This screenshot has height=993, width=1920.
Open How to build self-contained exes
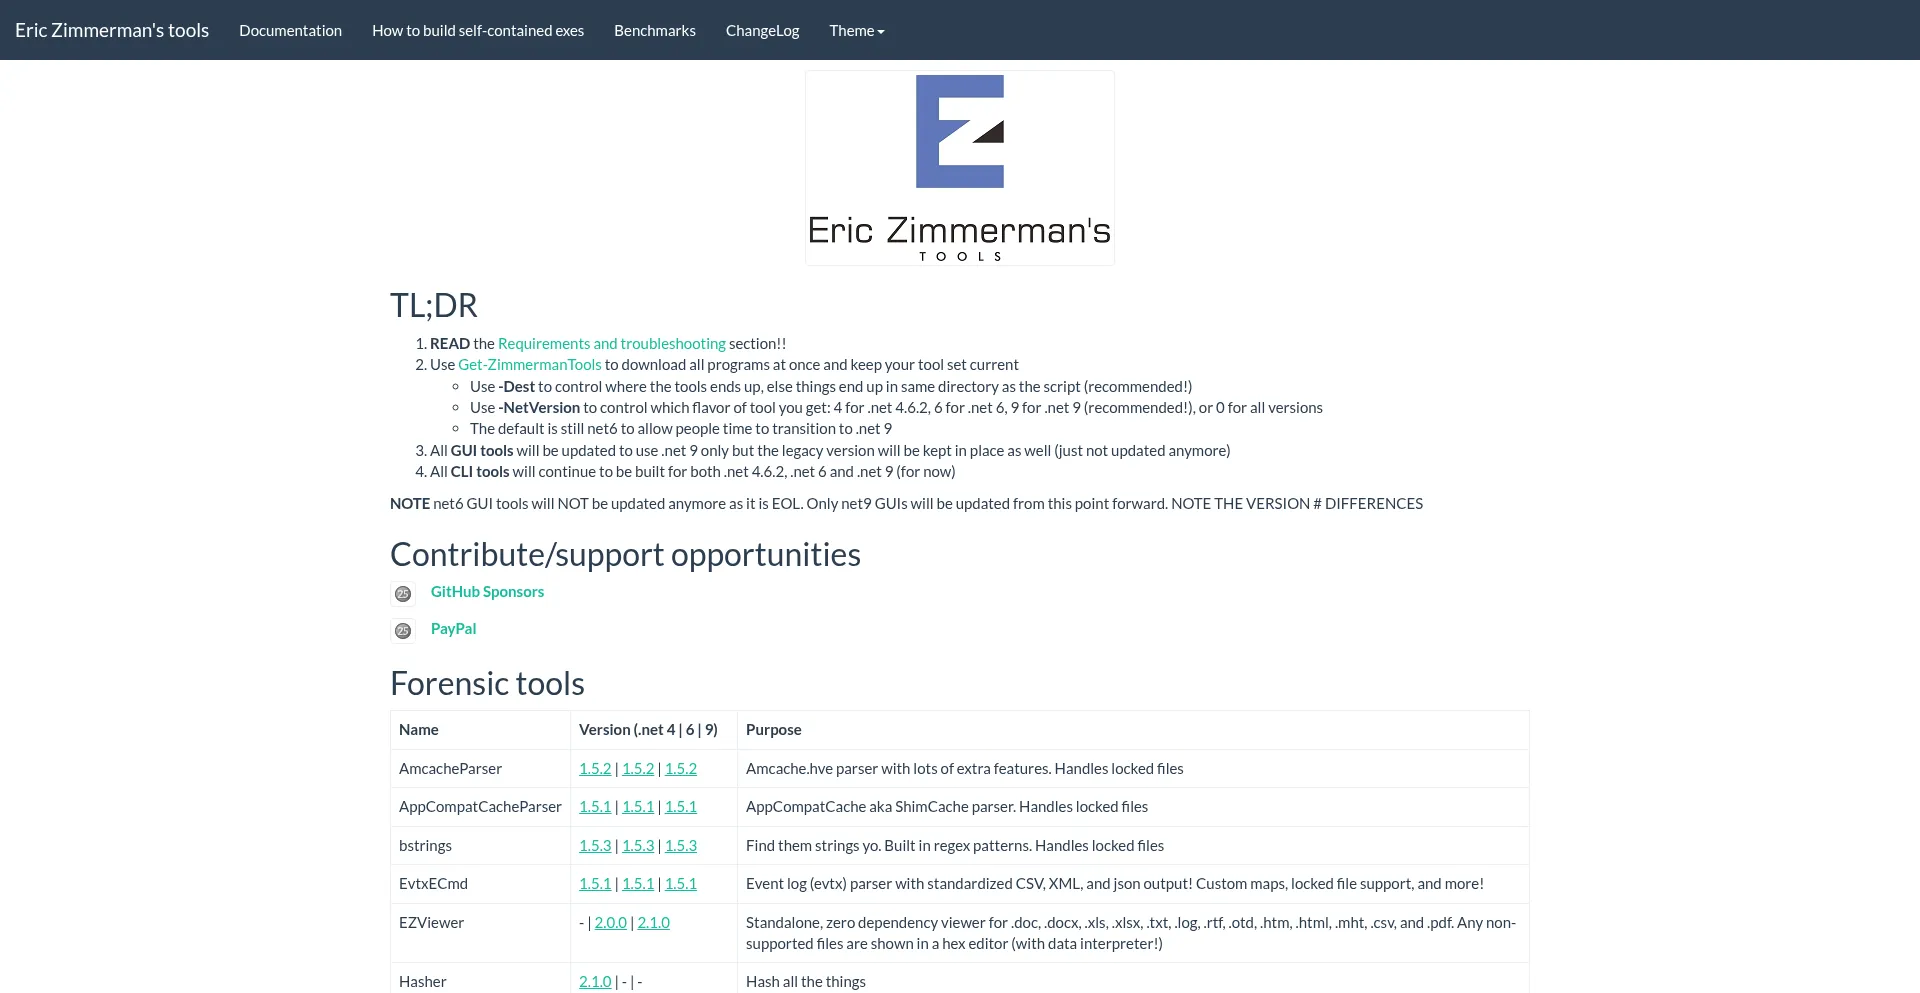coord(477,31)
